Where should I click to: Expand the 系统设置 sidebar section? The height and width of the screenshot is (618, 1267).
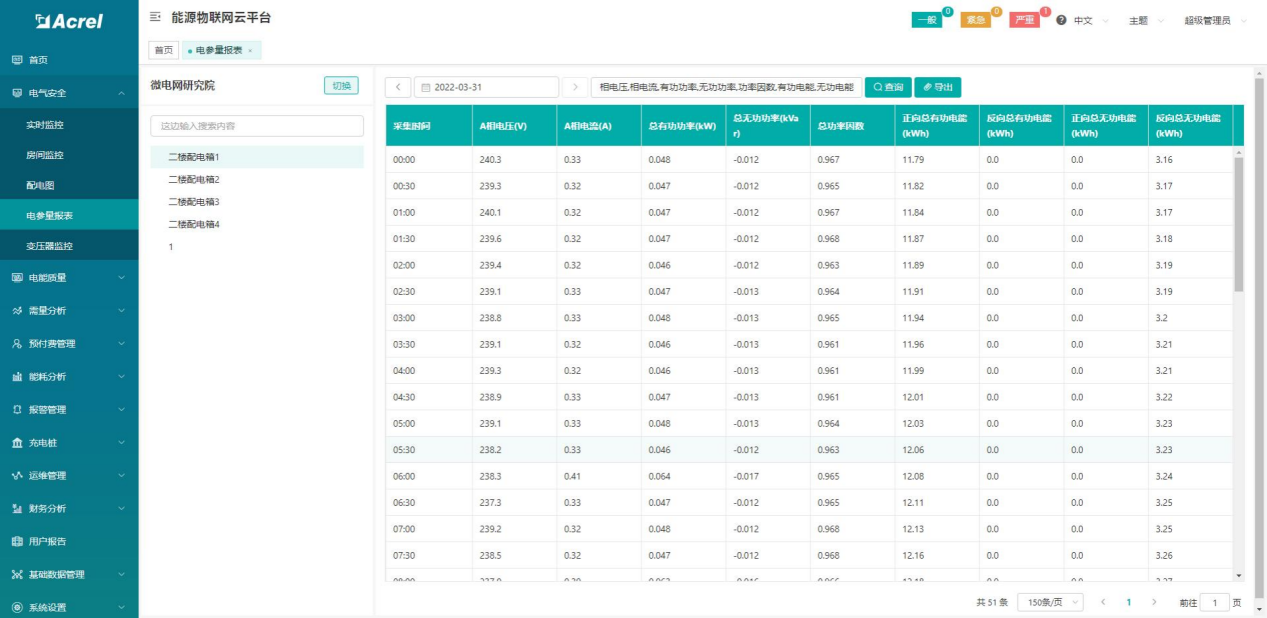pyautogui.click(x=69, y=607)
